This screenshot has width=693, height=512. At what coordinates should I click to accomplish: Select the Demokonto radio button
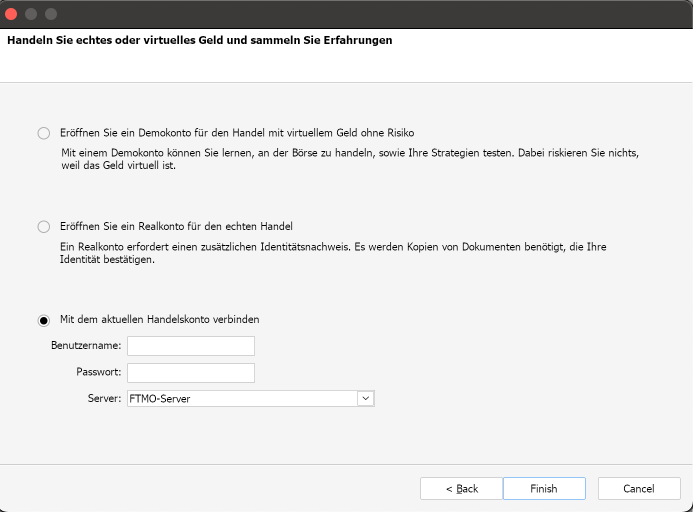click(x=43, y=133)
